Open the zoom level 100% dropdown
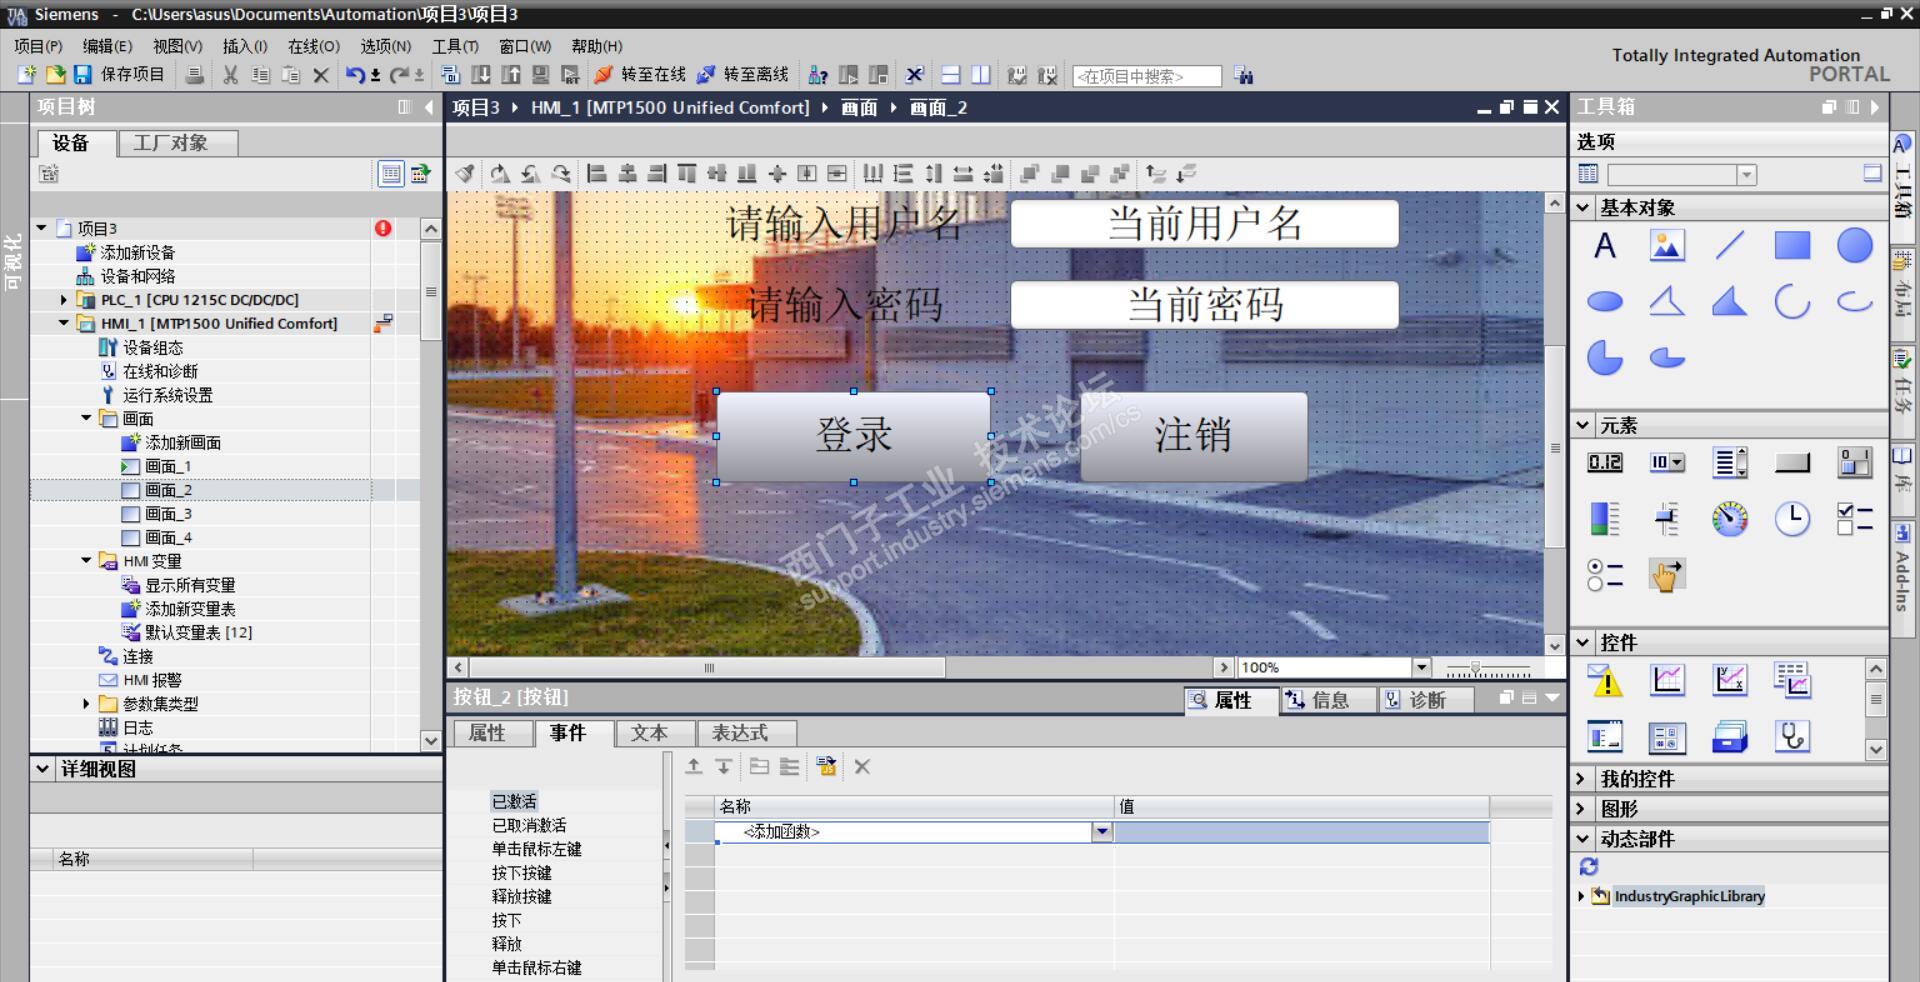This screenshot has height=982, width=1920. click(x=1422, y=667)
